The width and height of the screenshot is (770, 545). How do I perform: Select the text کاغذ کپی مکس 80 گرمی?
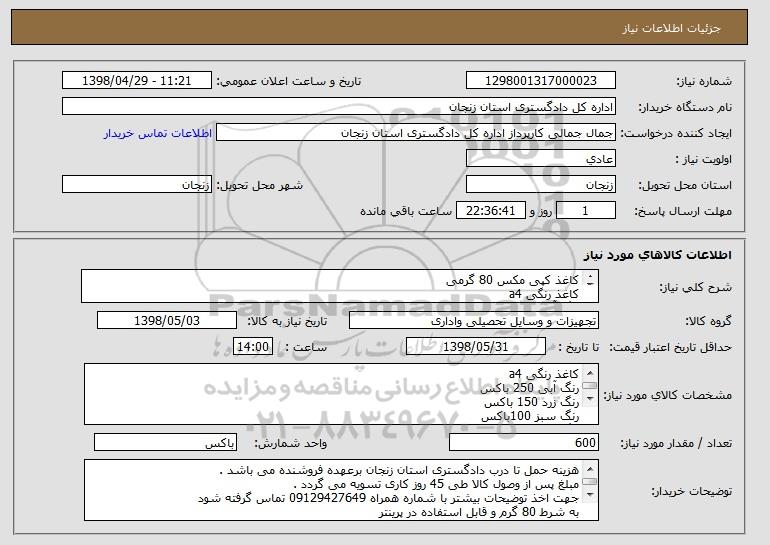[x=512, y=280]
